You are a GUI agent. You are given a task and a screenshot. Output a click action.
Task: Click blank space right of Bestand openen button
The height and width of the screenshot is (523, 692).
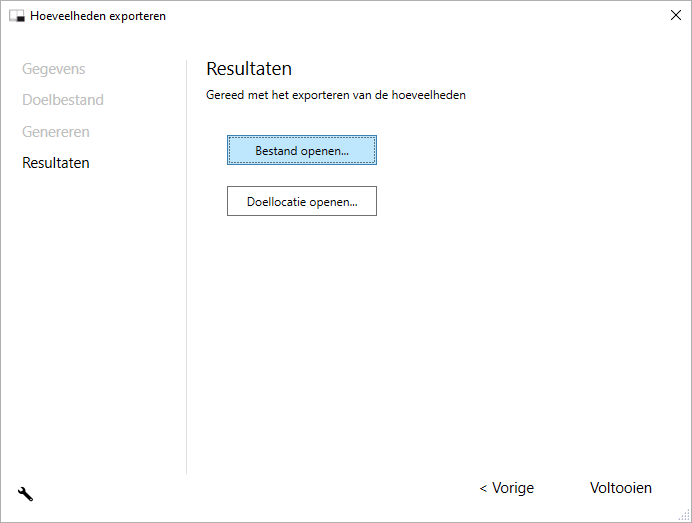(520, 150)
